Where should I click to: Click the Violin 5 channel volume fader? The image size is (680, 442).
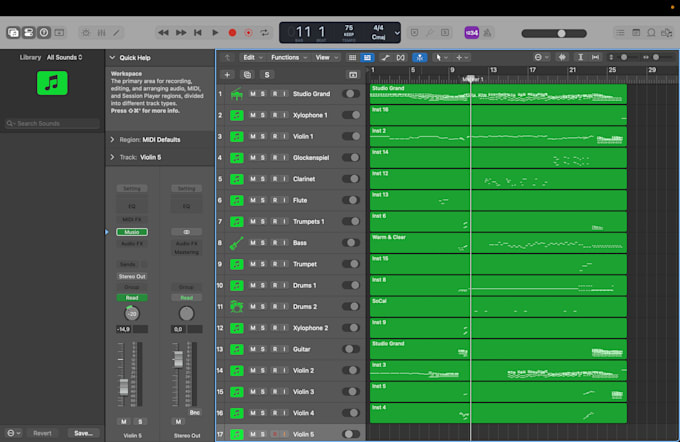124,386
